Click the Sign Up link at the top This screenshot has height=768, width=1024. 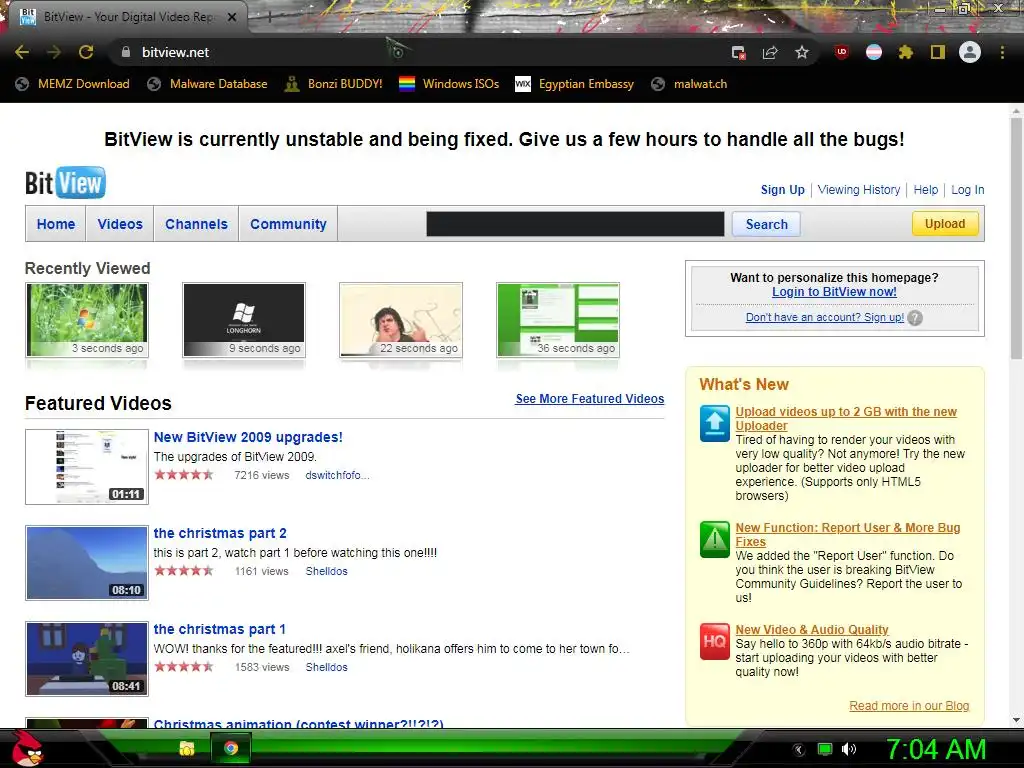[782, 189]
